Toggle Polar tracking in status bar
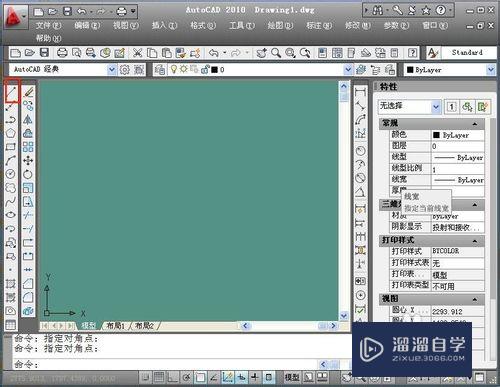Viewport: 500px width, 387px height. (x=186, y=377)
